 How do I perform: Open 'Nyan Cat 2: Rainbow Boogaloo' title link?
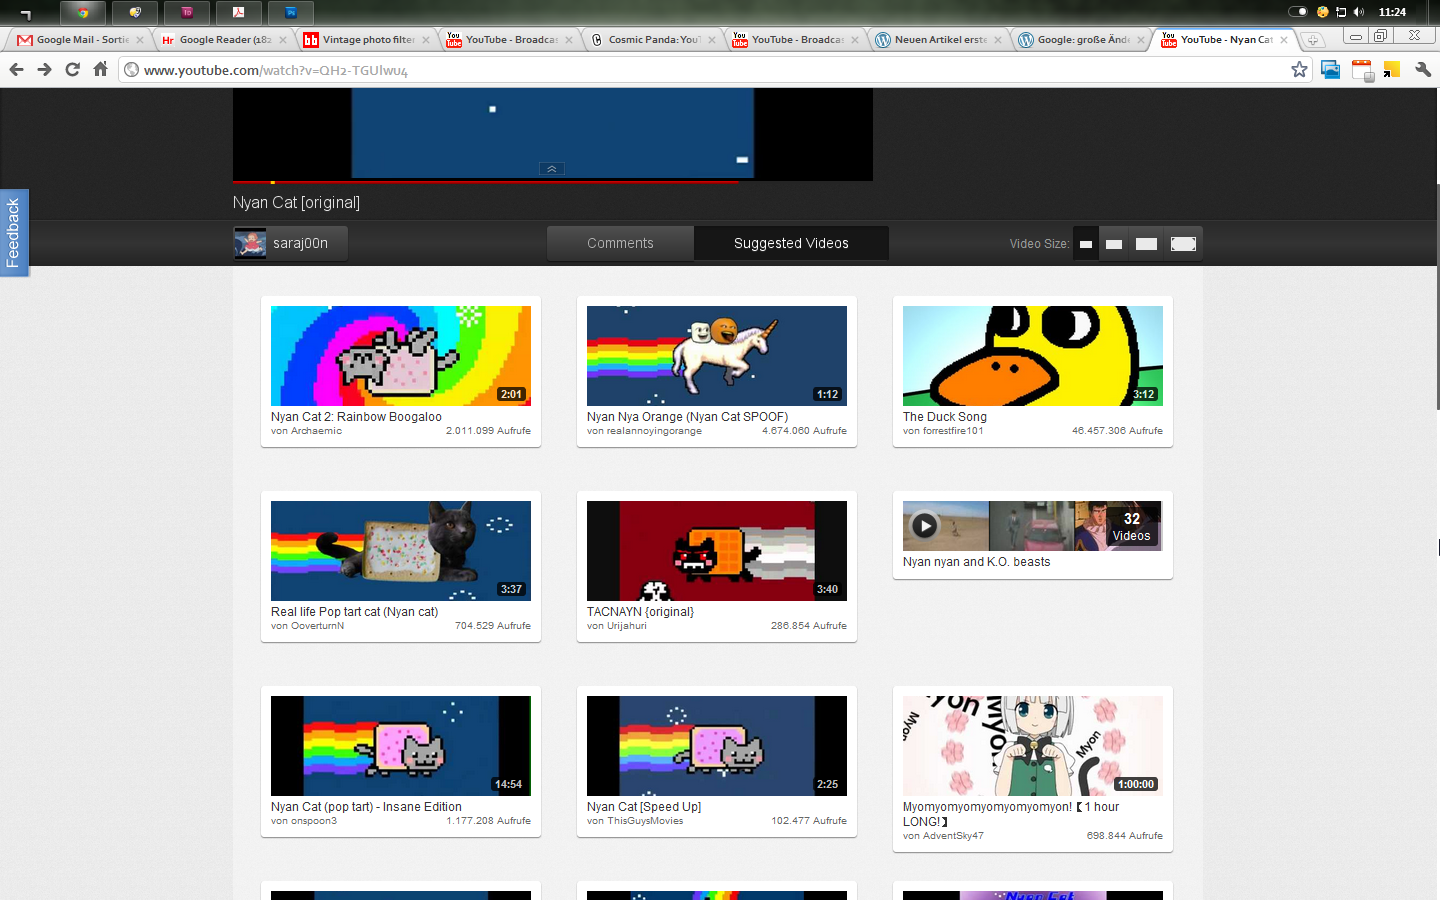point(356,417)
